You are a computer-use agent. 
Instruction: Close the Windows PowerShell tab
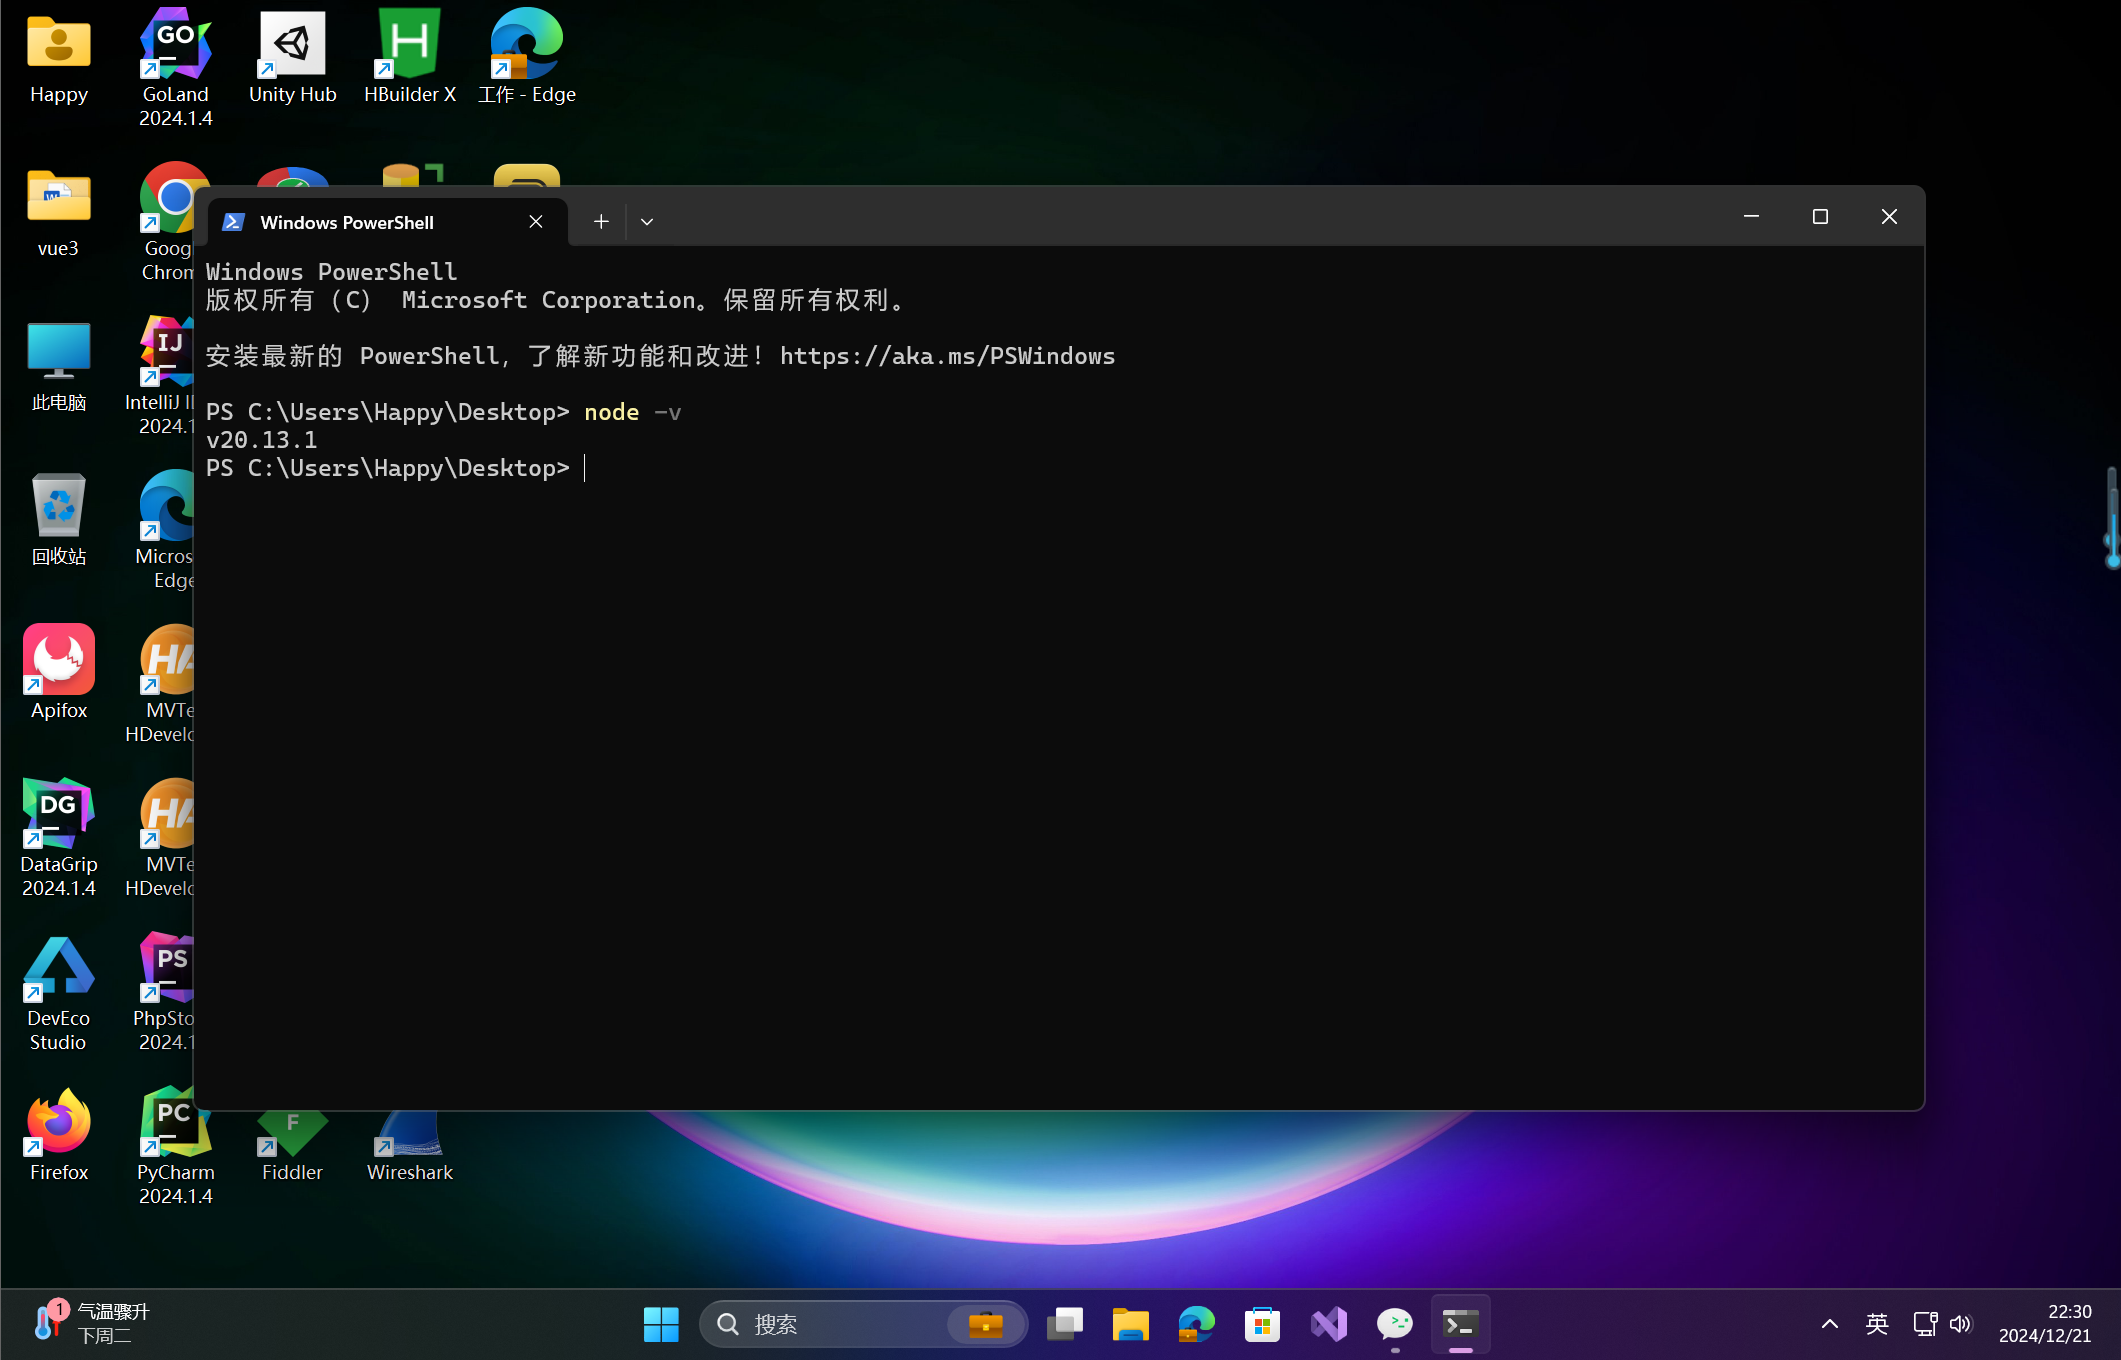pos(536,222)
